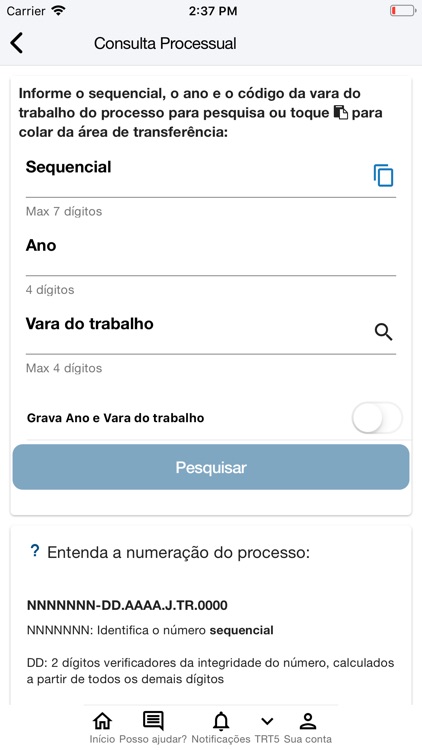Go back with the left arrow icon
The width and height of the screenshot is (422, 750).
pos(17,43)
